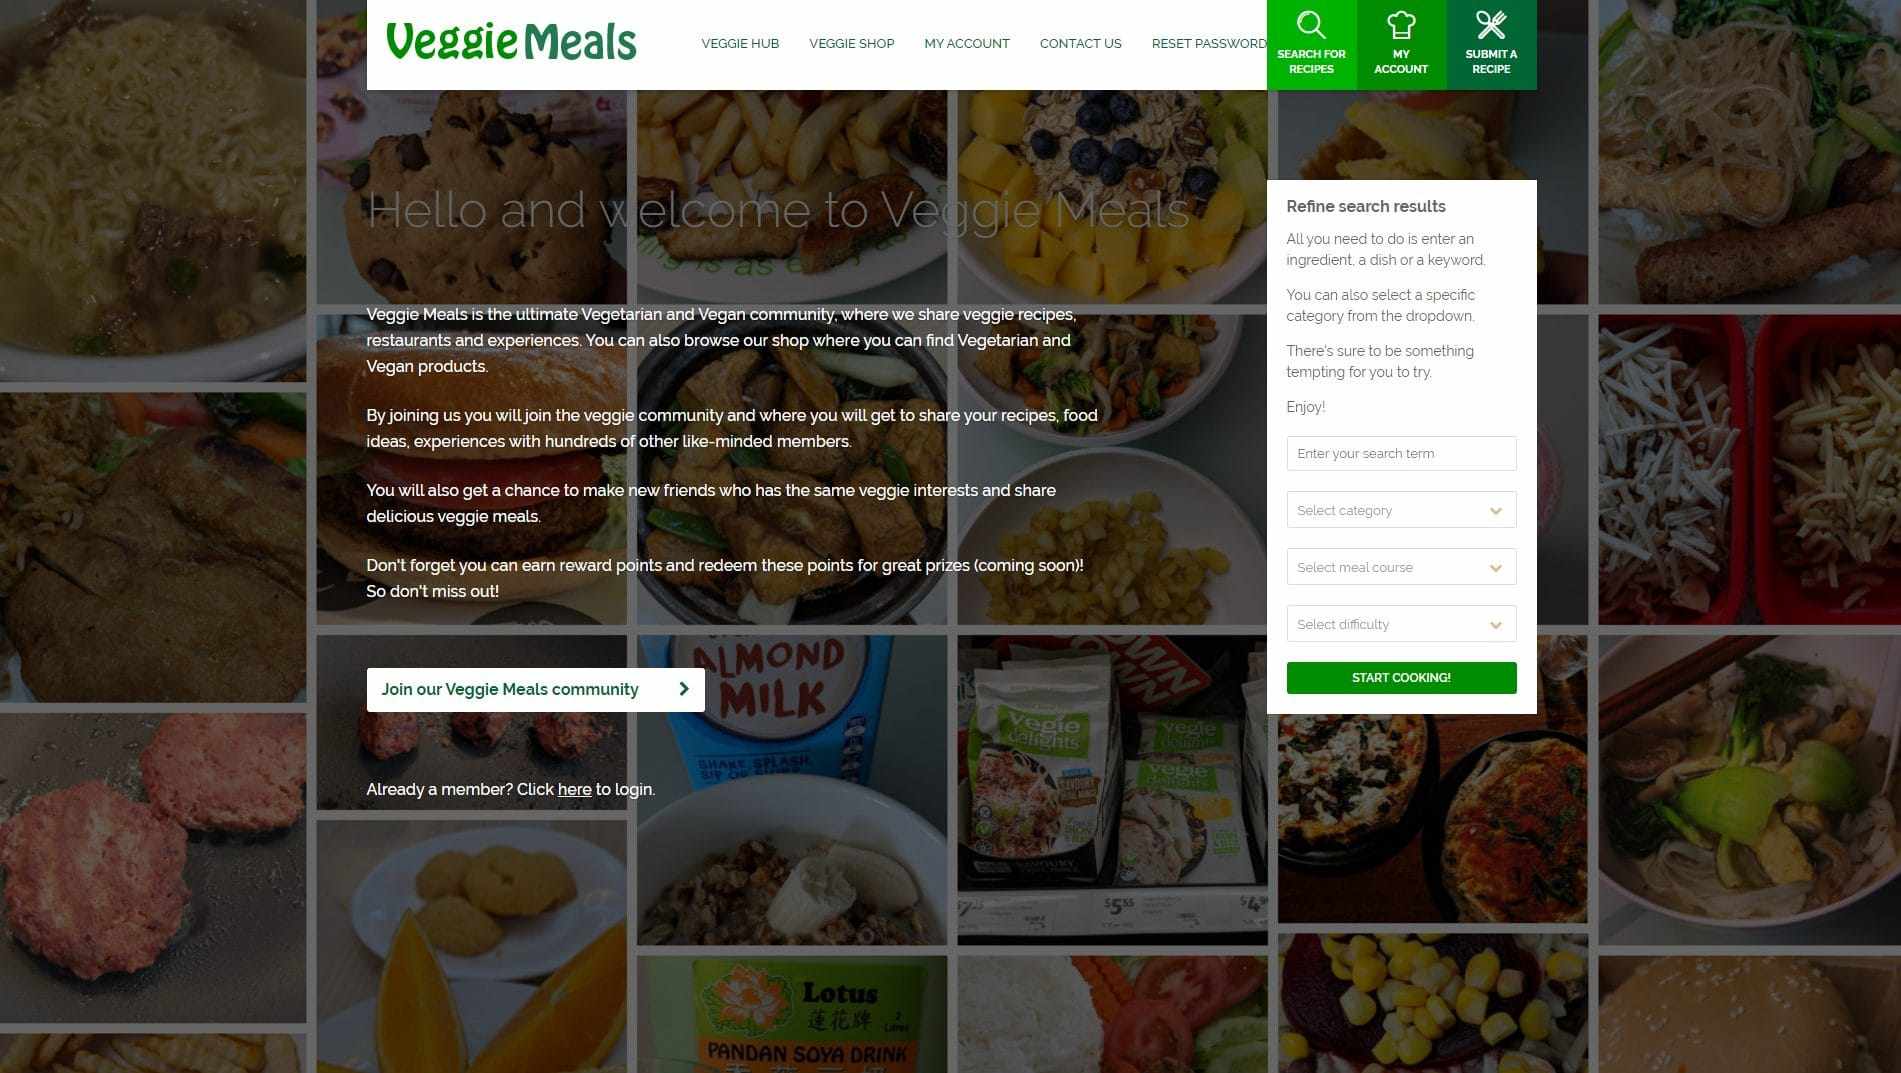The width and height of the screenshot is (1901, 1073).
Task: Open the Select meal course dropdown
Action: [x=1401, y=567]
